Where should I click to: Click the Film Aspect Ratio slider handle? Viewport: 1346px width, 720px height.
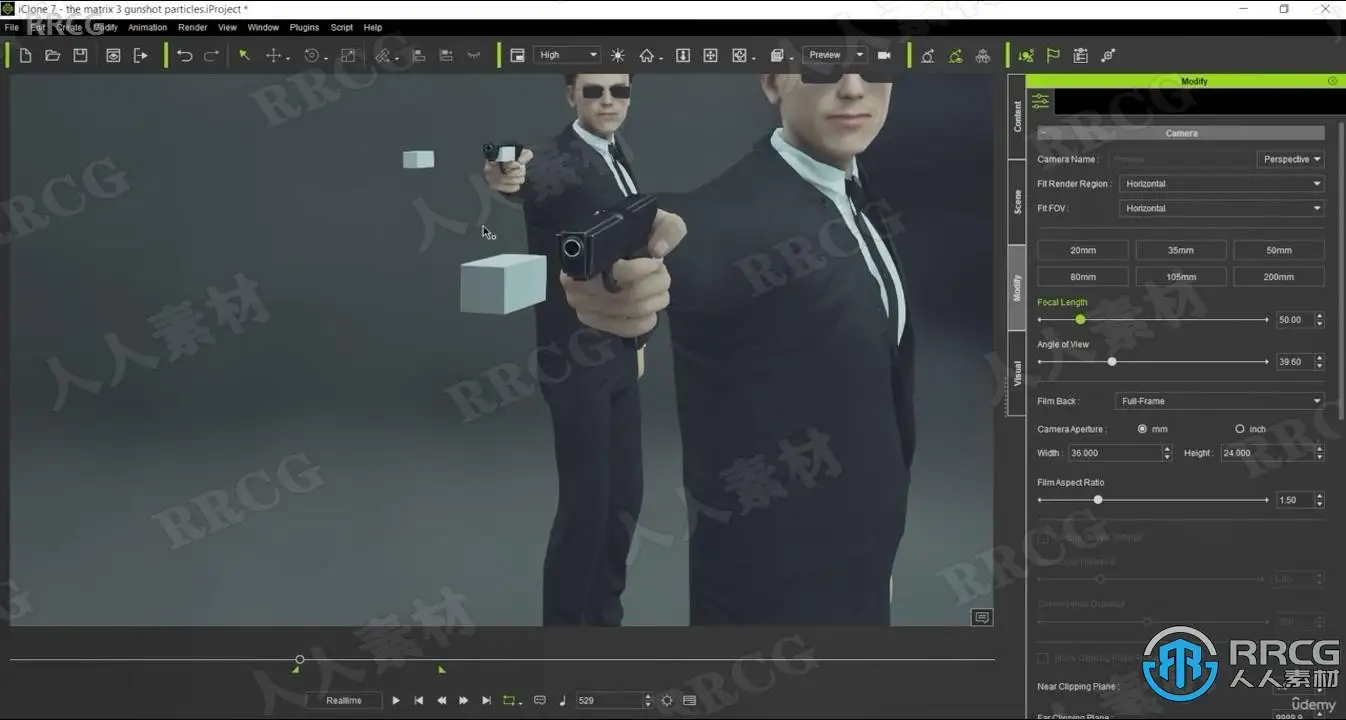[1098, 499]
